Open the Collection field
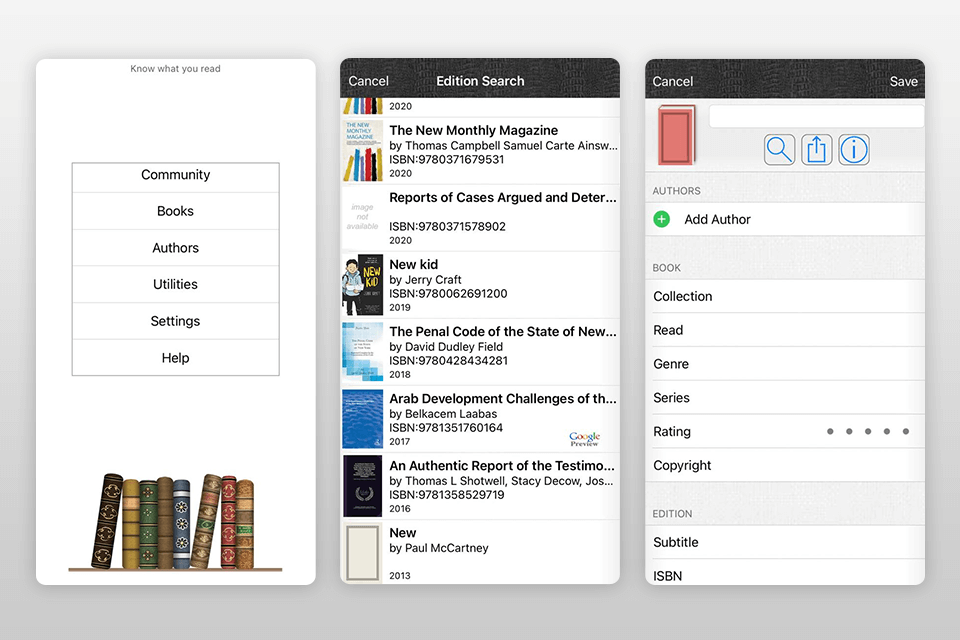This screenshot has width=960, height=640. tap(785, 296)
